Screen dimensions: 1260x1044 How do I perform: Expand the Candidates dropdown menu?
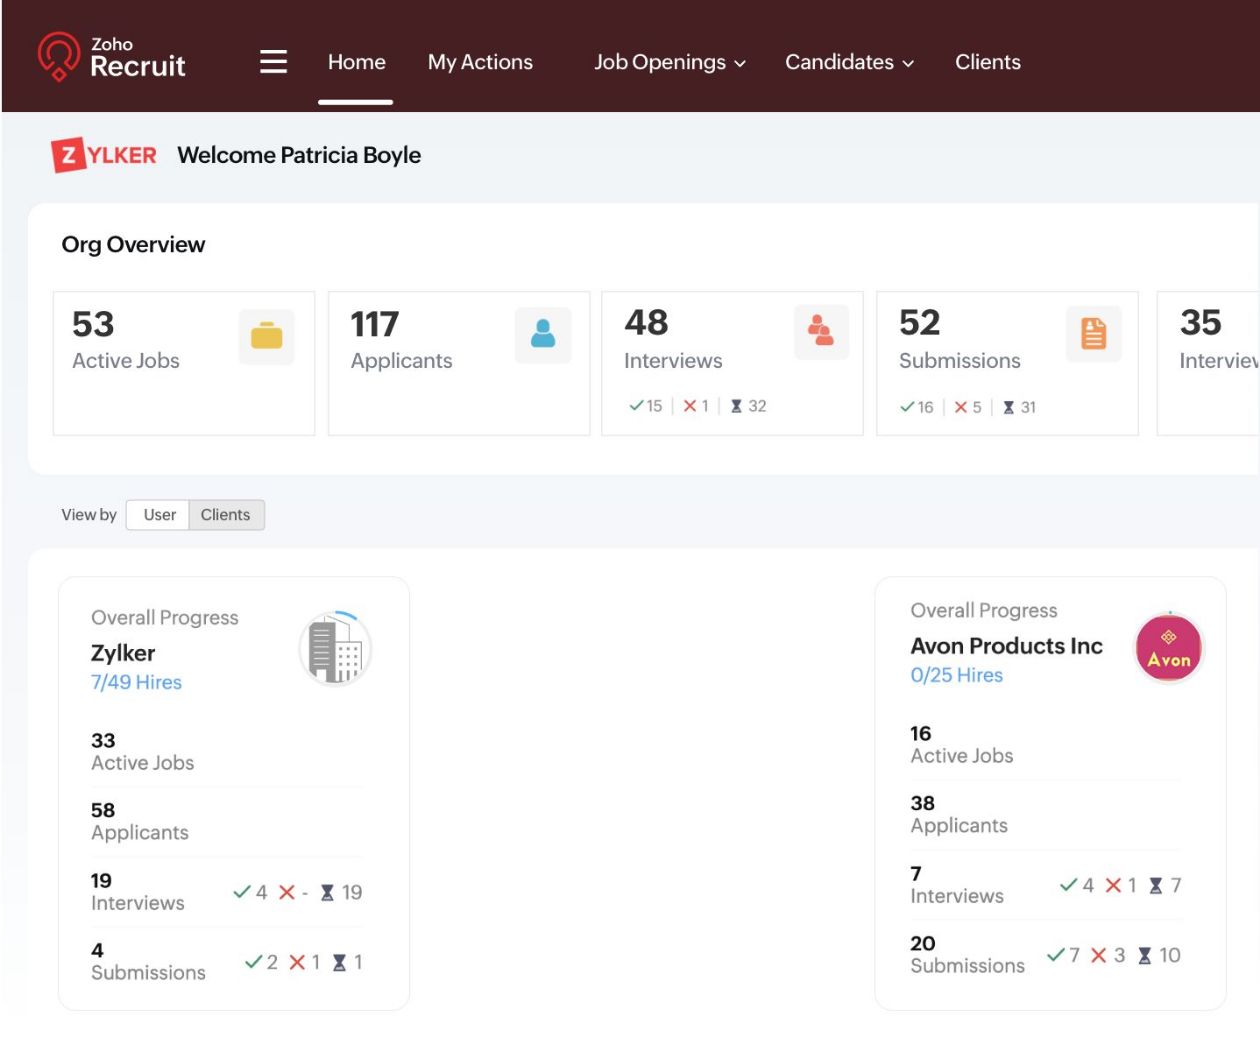[x=848, y=62]
